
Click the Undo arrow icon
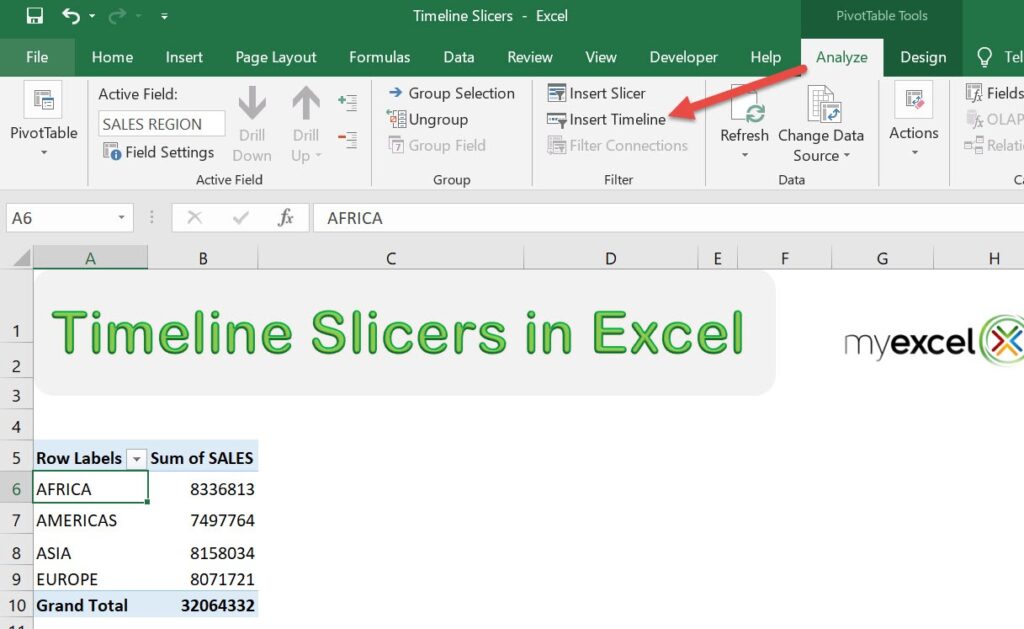tap(71, 16)
